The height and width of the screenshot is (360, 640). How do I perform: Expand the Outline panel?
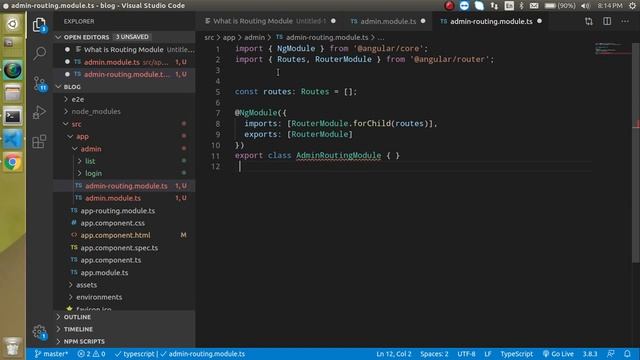tap(124, 317)
